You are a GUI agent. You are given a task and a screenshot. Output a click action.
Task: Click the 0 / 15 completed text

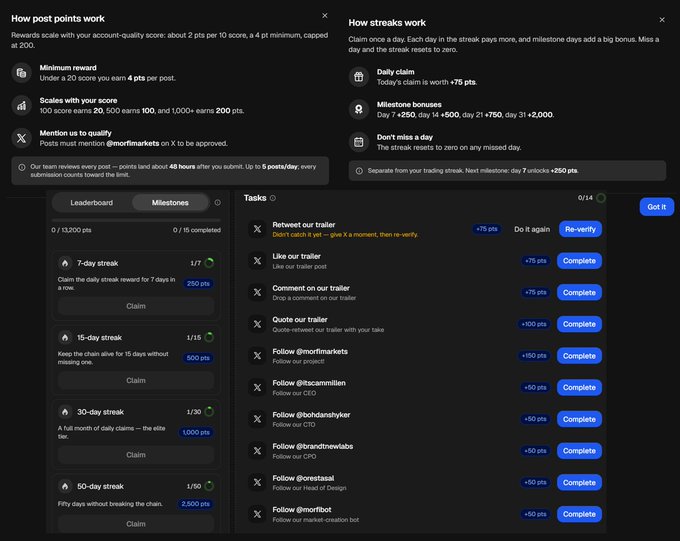[x=197, y=230]
